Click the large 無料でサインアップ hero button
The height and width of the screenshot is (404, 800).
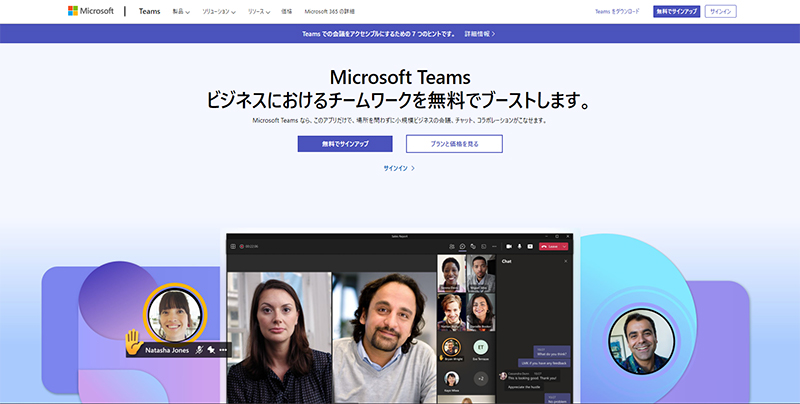(x=345, y=144)
